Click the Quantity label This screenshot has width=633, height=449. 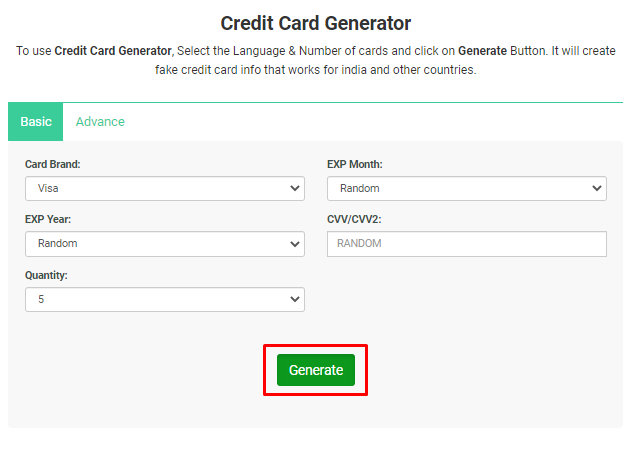pyautogui.click(x=46, y=275)
